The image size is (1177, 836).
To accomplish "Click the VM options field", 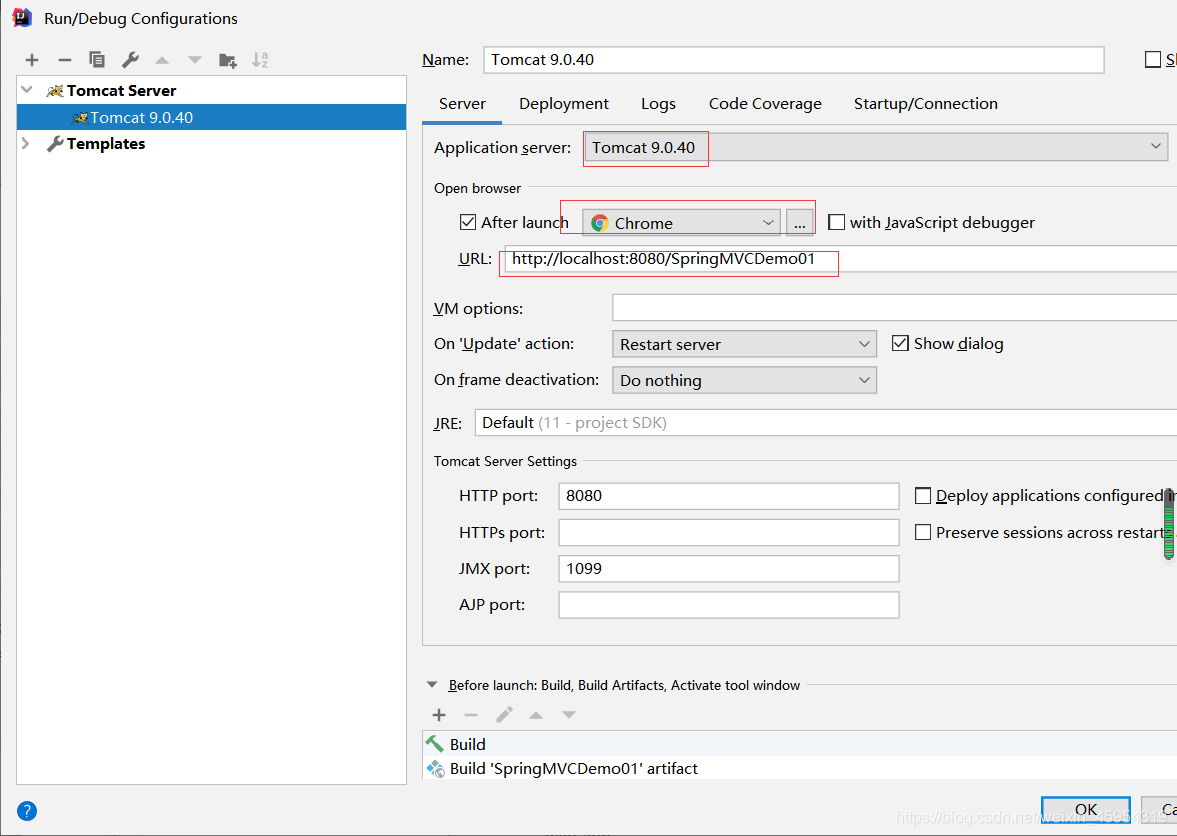I will coord(895,308).
